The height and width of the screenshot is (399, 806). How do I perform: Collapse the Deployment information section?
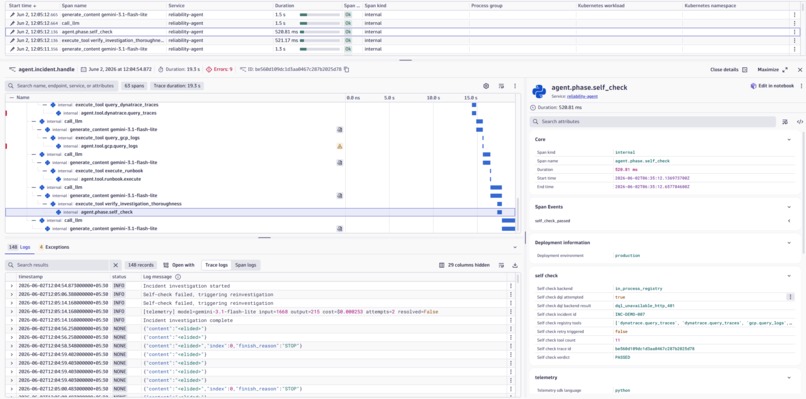[789, 243]
